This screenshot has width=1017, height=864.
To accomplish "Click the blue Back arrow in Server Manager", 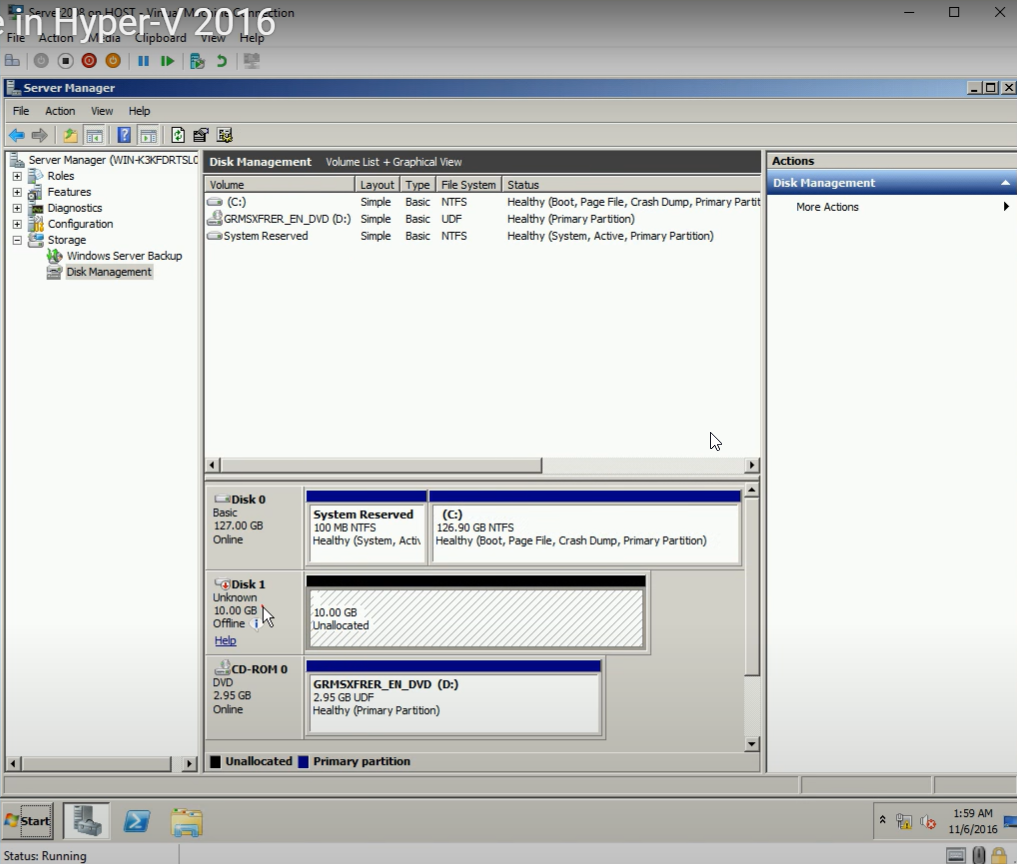I will [x=17, y=136].
